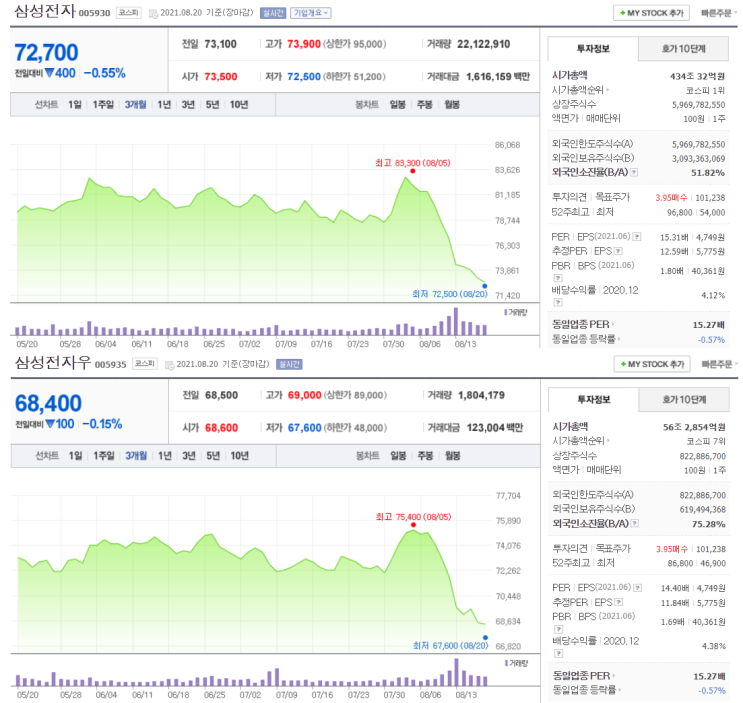
Task: Click help icon under 삼성전자우 배당수익률
Action: click(559, 653)
